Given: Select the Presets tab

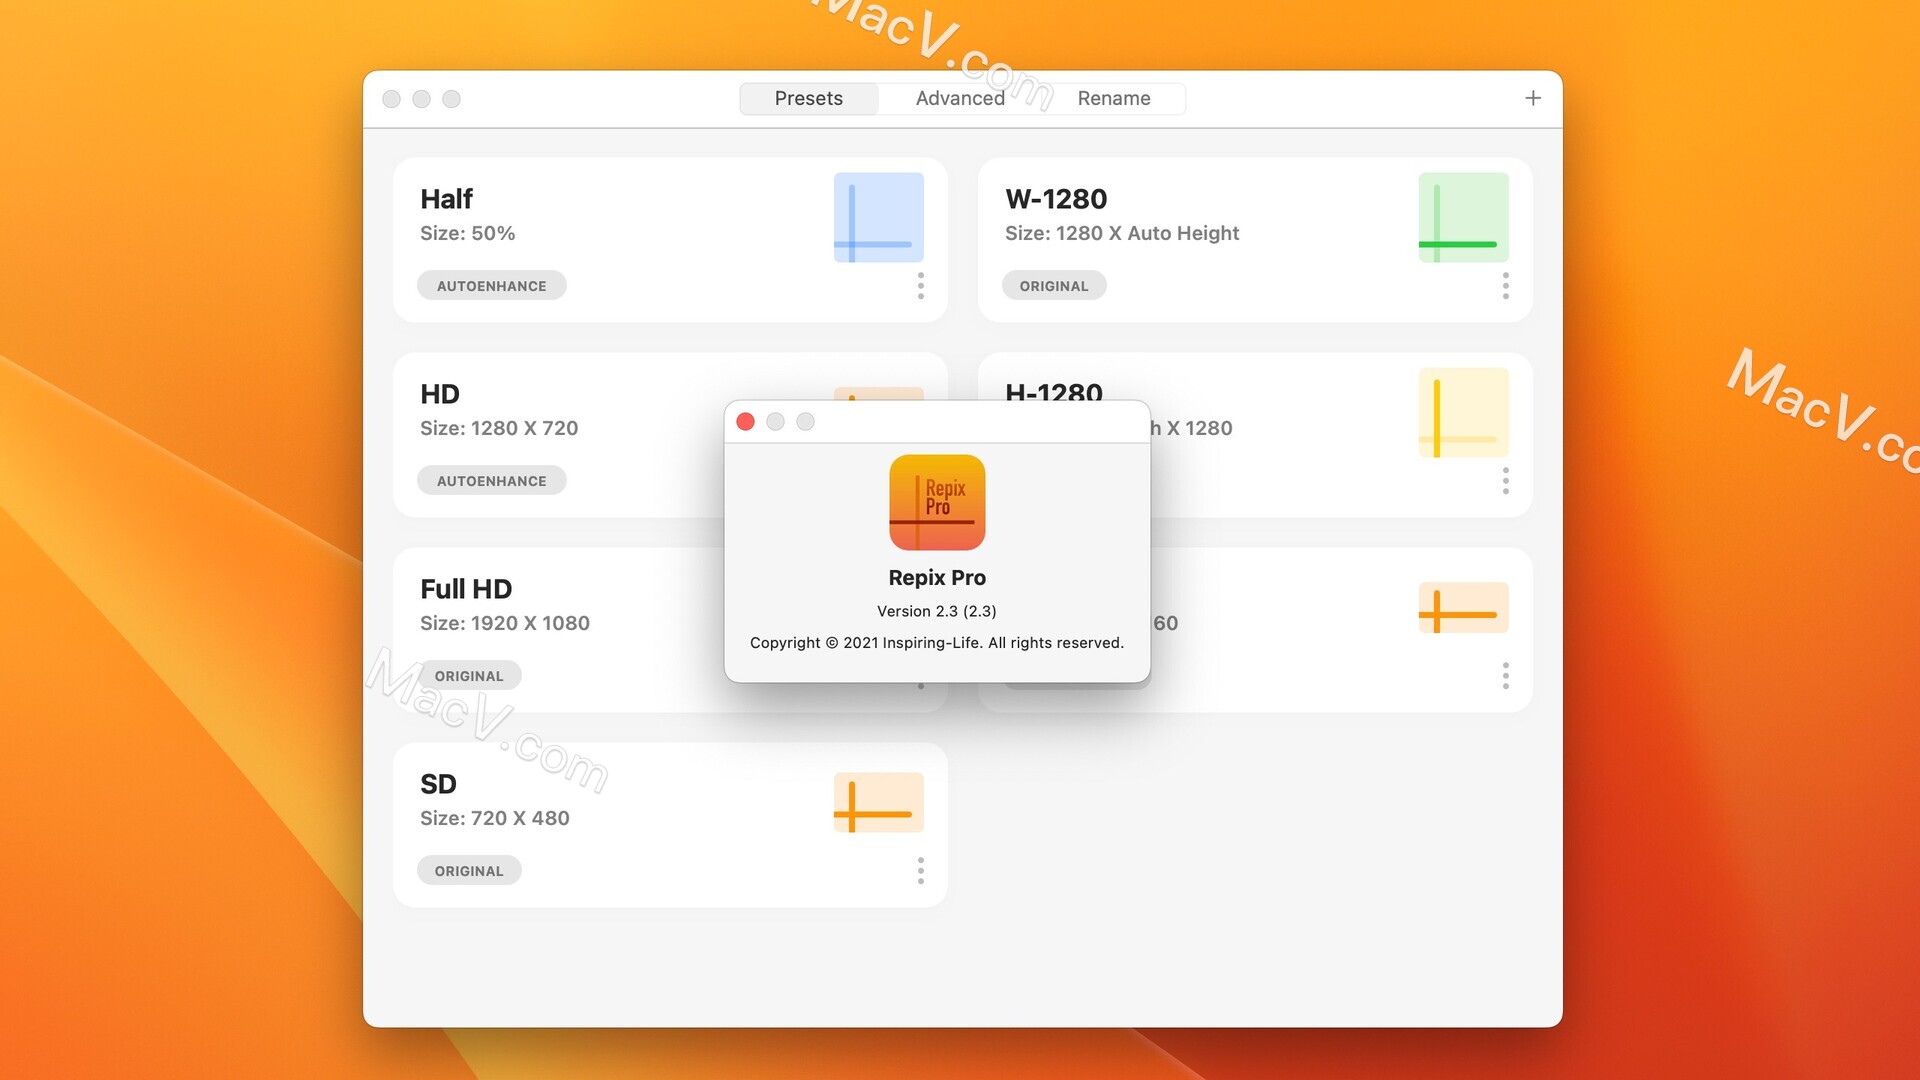Looking at the screenshot, I should click(810, 98).
